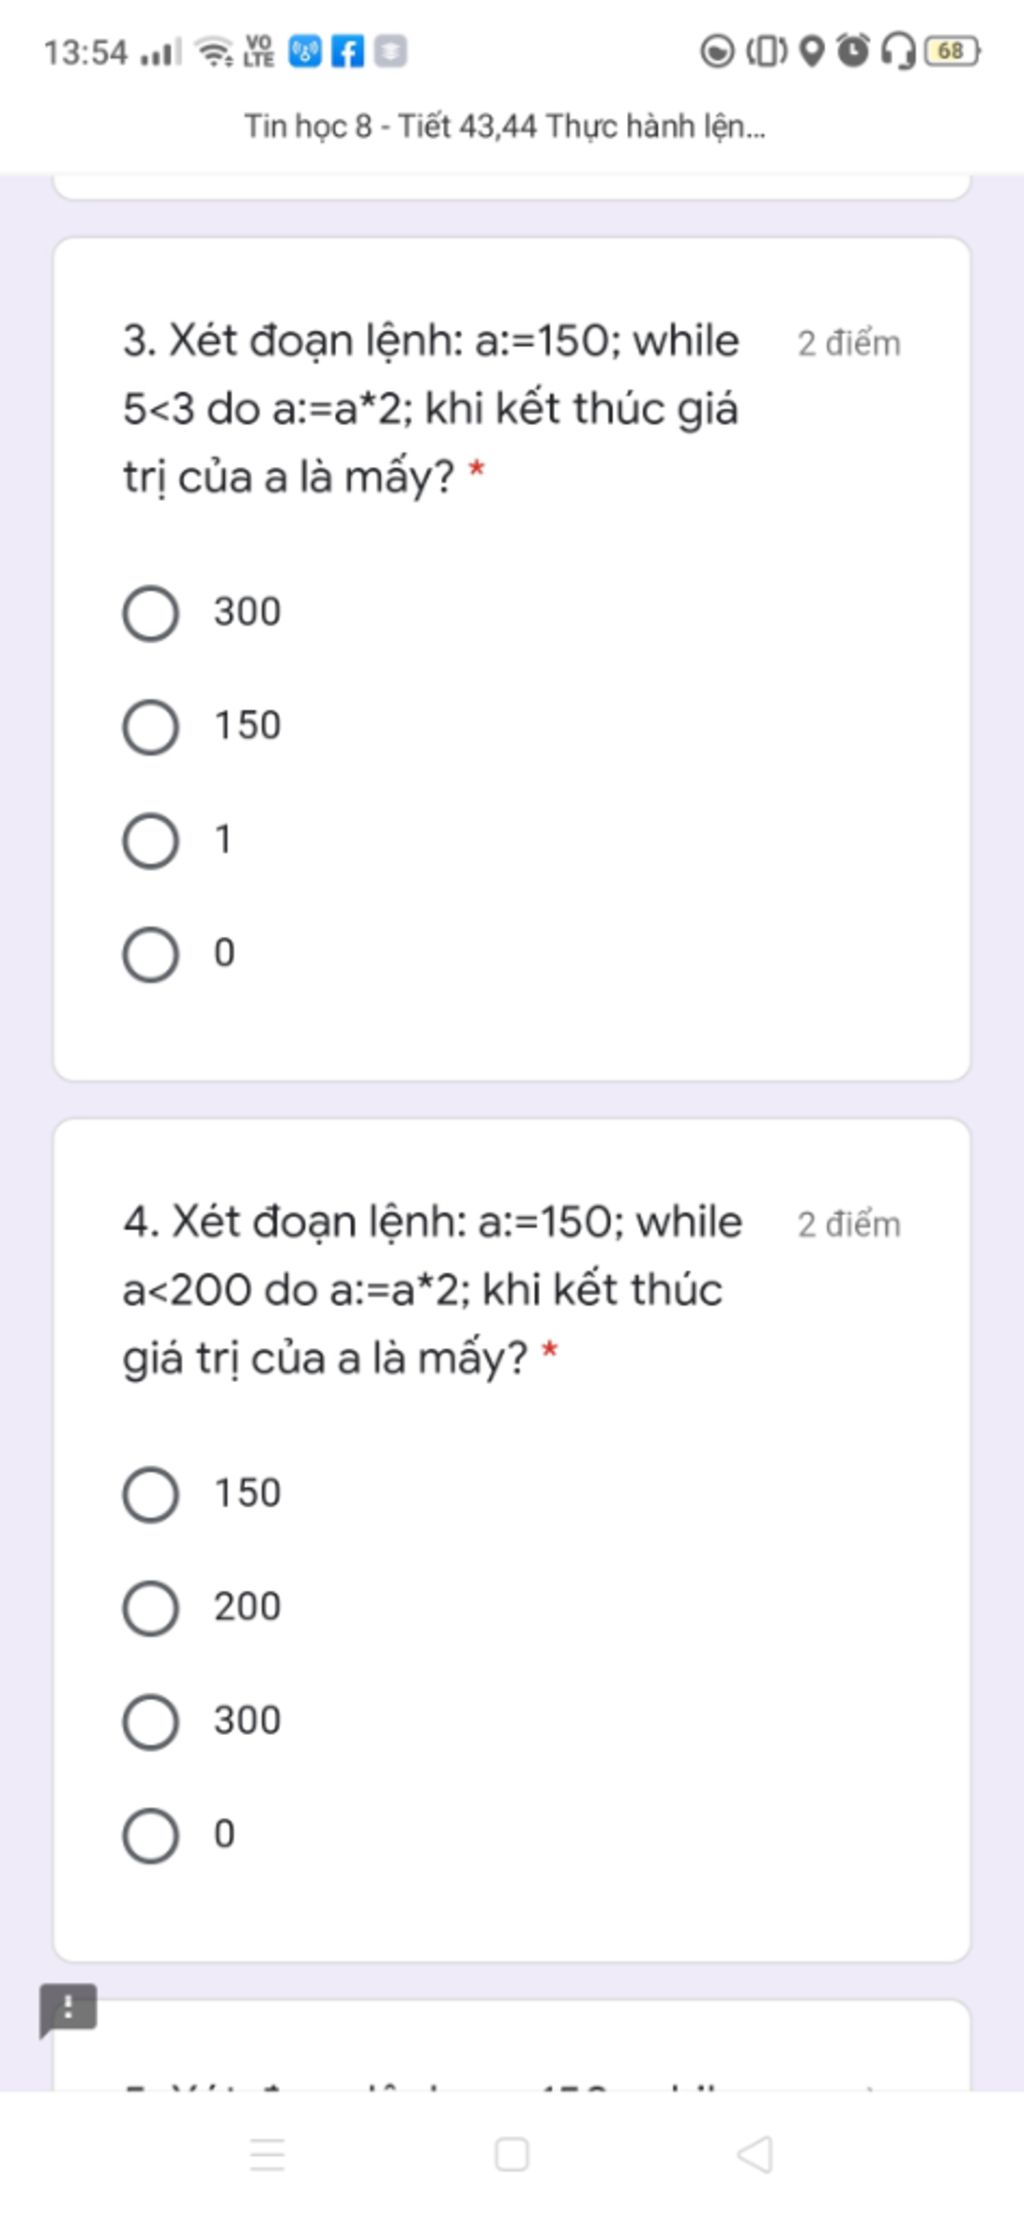
Task: Tap the location pin status icon
Action: pyautogui.click(x=813, y=50)
